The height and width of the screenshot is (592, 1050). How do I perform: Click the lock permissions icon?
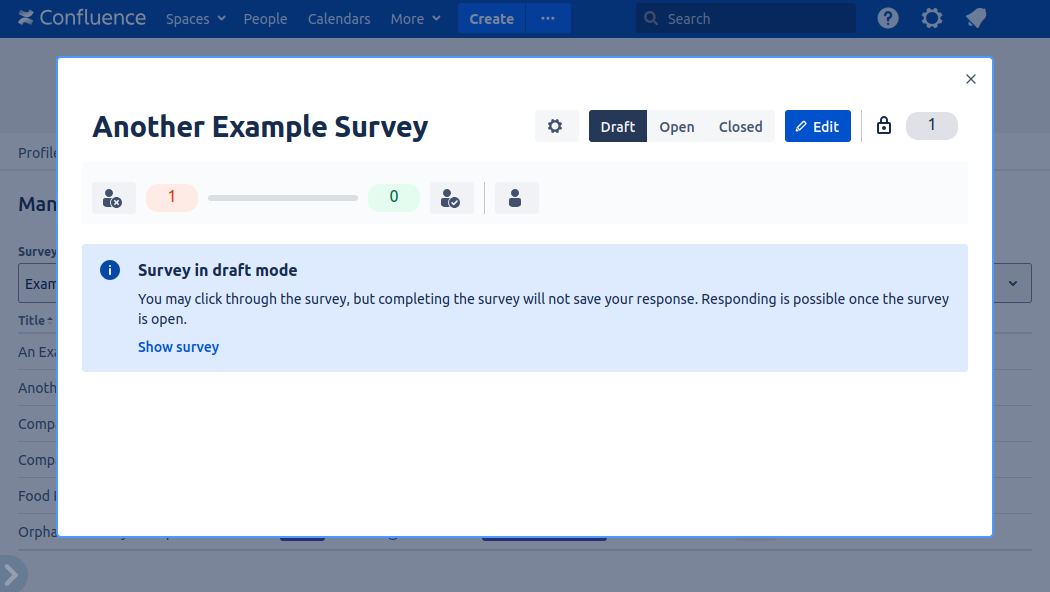click(x=884, y=126)
